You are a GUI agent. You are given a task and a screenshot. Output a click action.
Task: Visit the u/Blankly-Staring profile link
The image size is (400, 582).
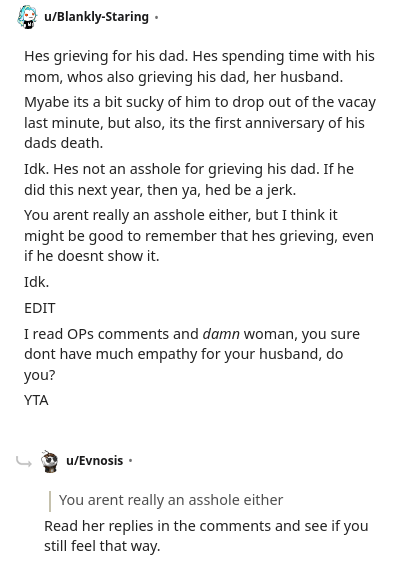click(x=96, y=17)
